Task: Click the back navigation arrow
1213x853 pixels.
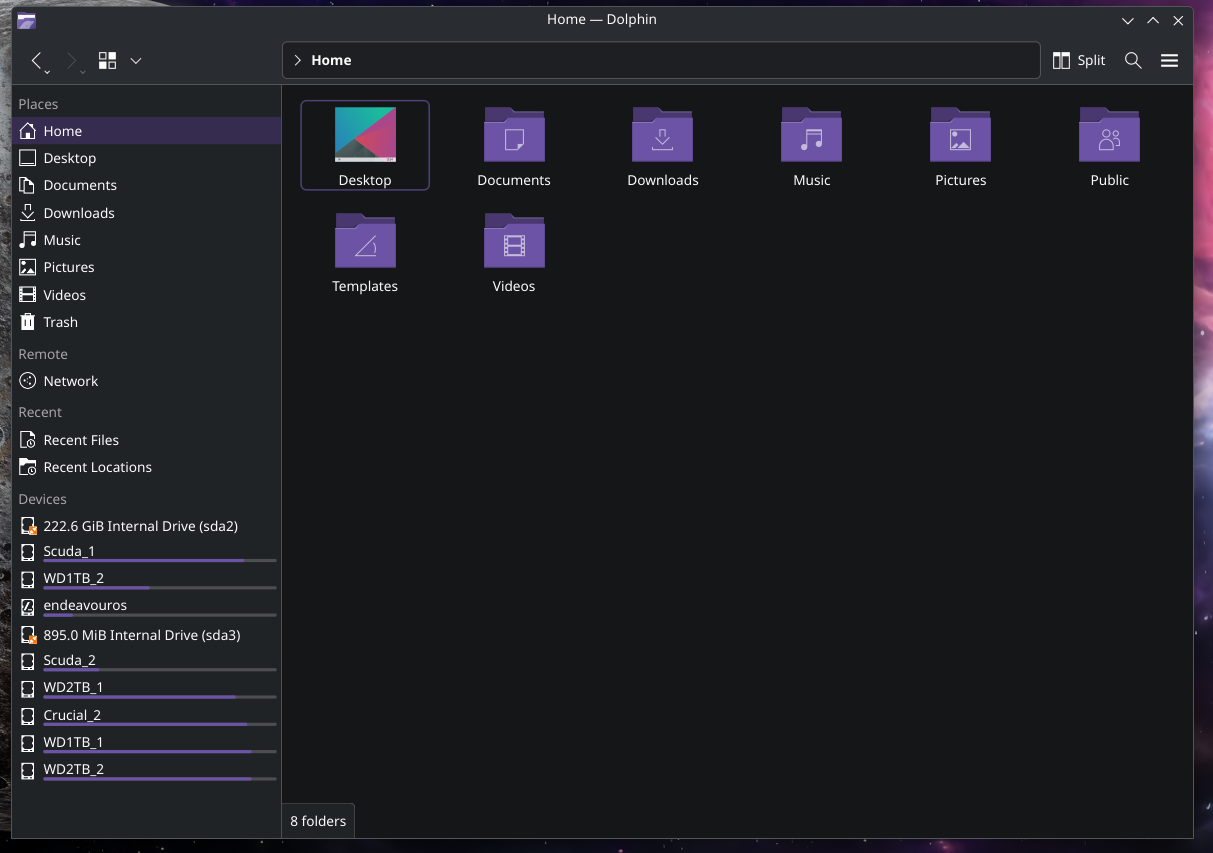Action: [37, 61]
